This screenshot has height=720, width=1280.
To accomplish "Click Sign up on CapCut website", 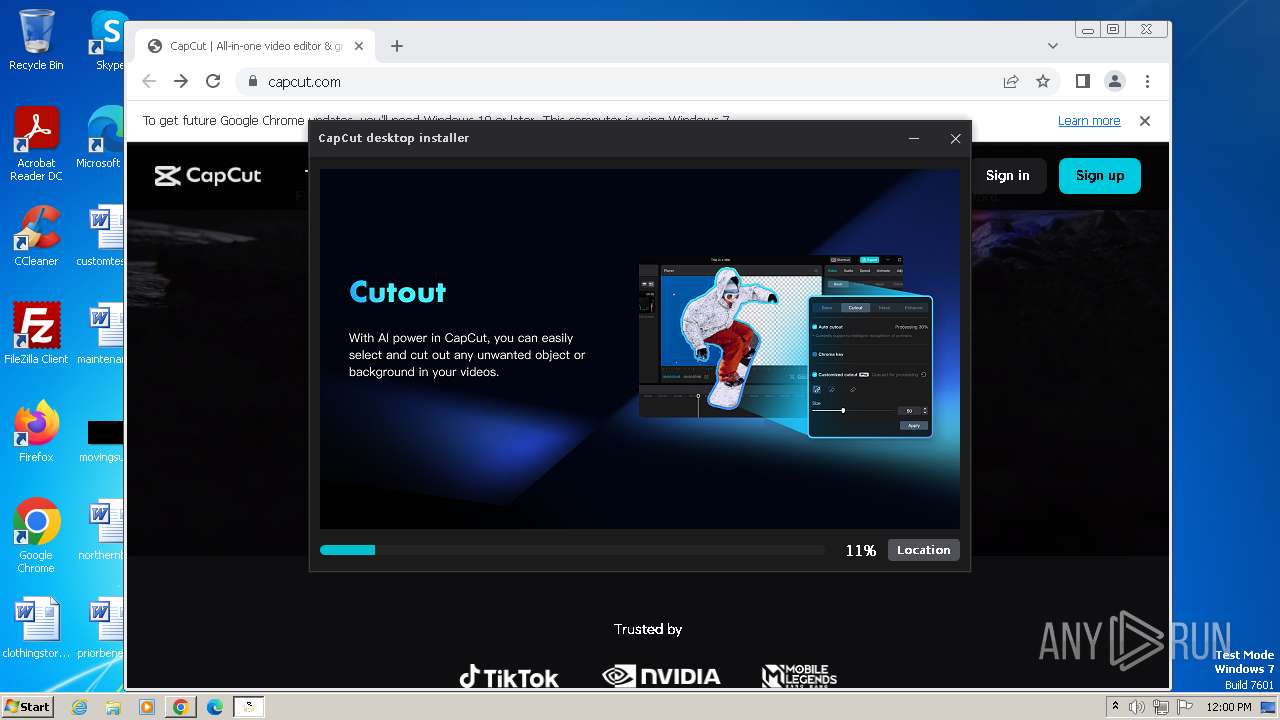I will coord(1100,175).
